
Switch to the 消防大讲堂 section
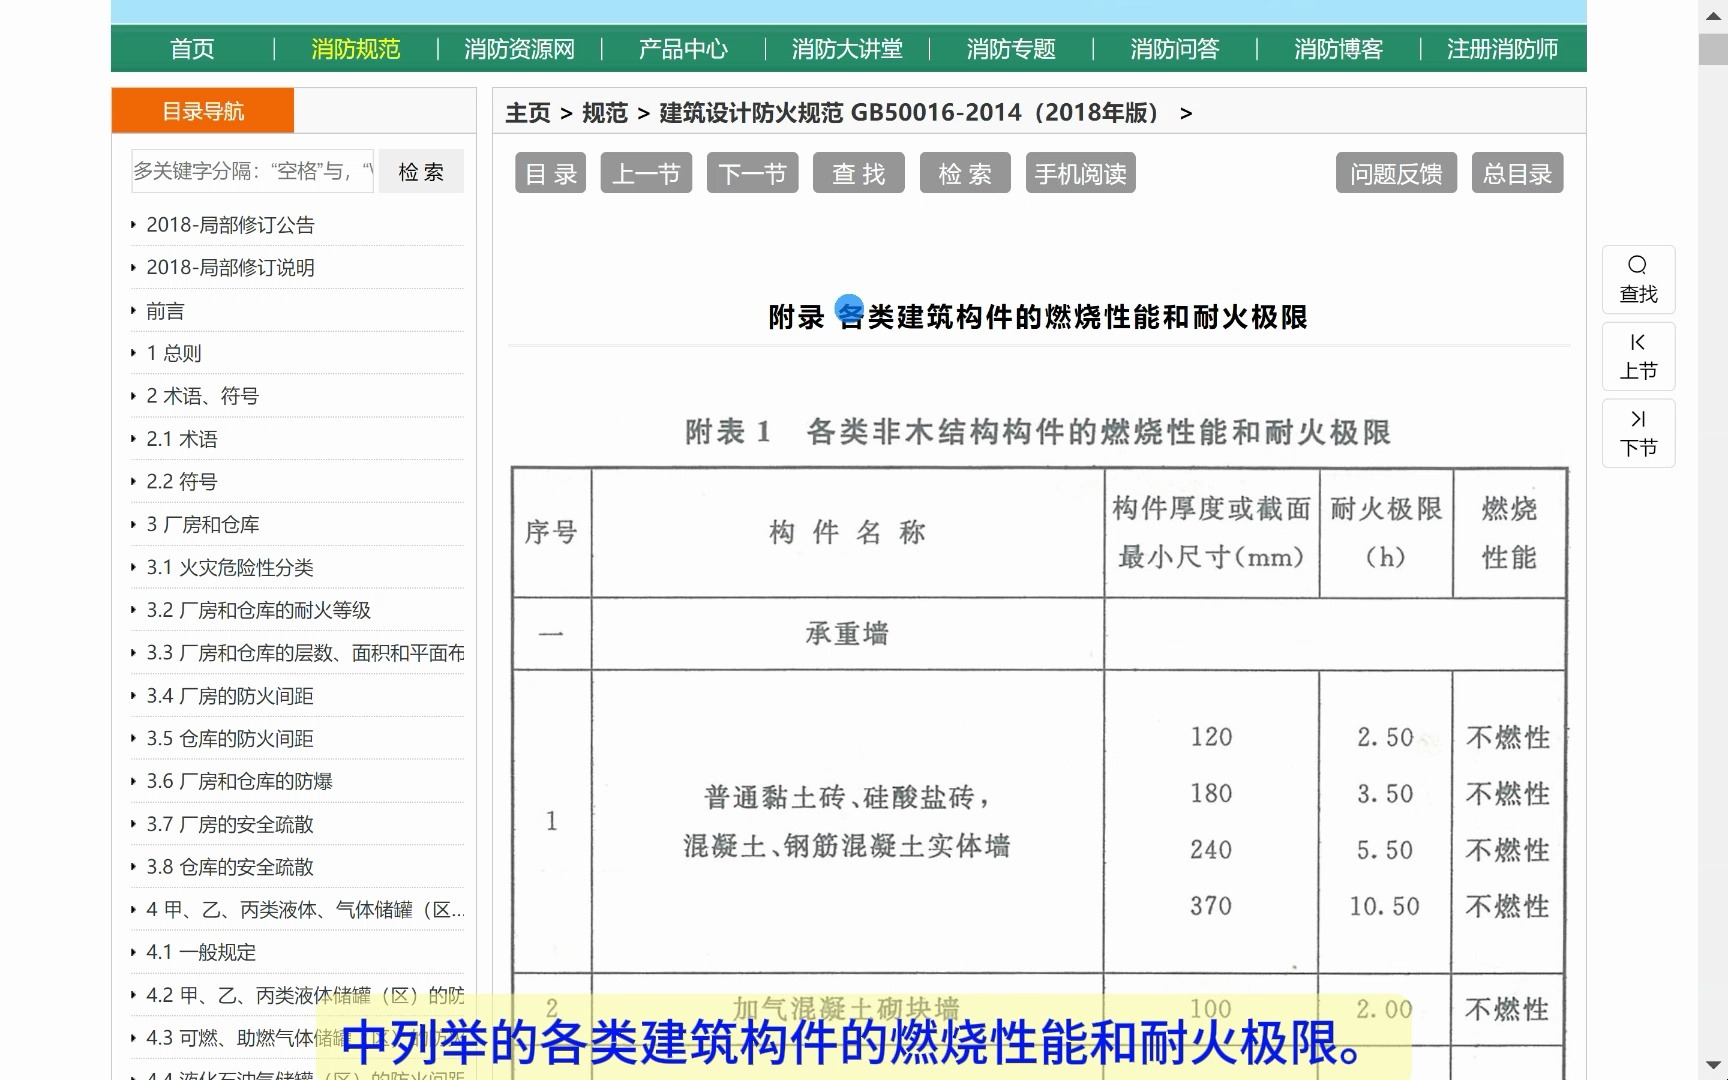846,48
